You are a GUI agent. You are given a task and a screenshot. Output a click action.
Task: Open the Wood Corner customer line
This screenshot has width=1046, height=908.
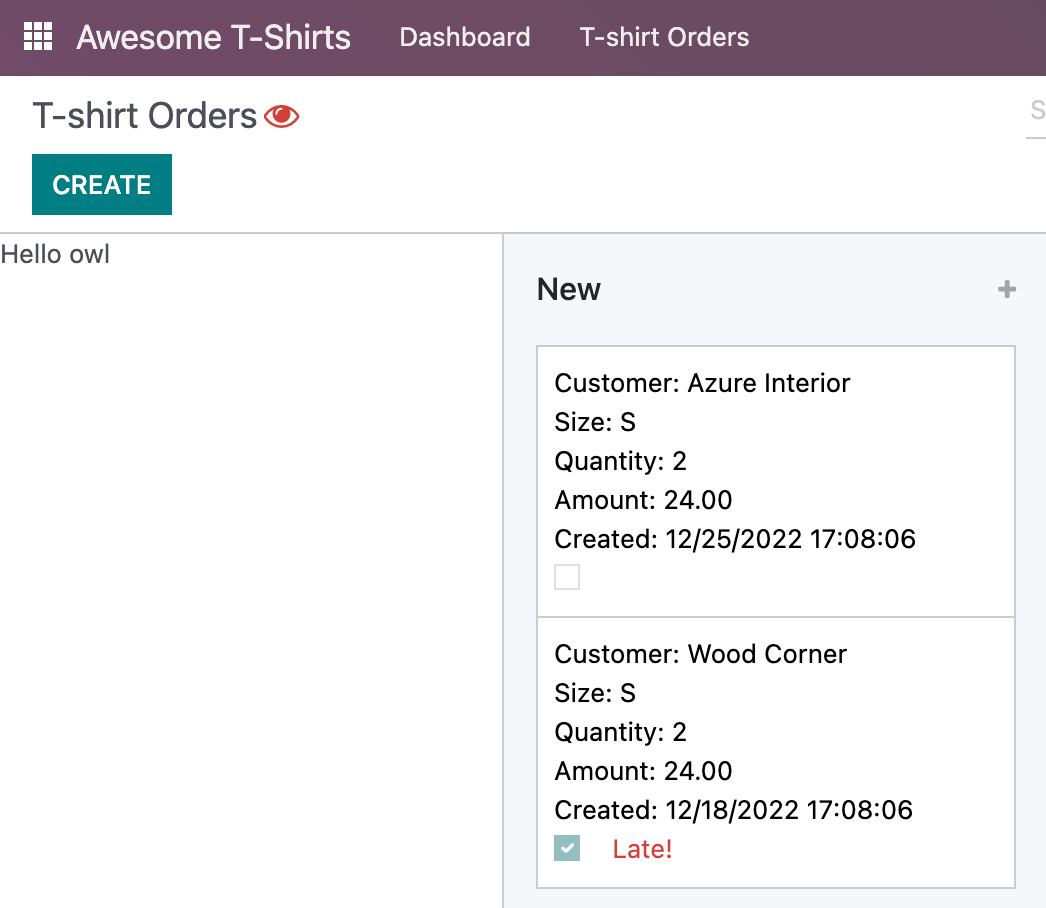[700, 654]
